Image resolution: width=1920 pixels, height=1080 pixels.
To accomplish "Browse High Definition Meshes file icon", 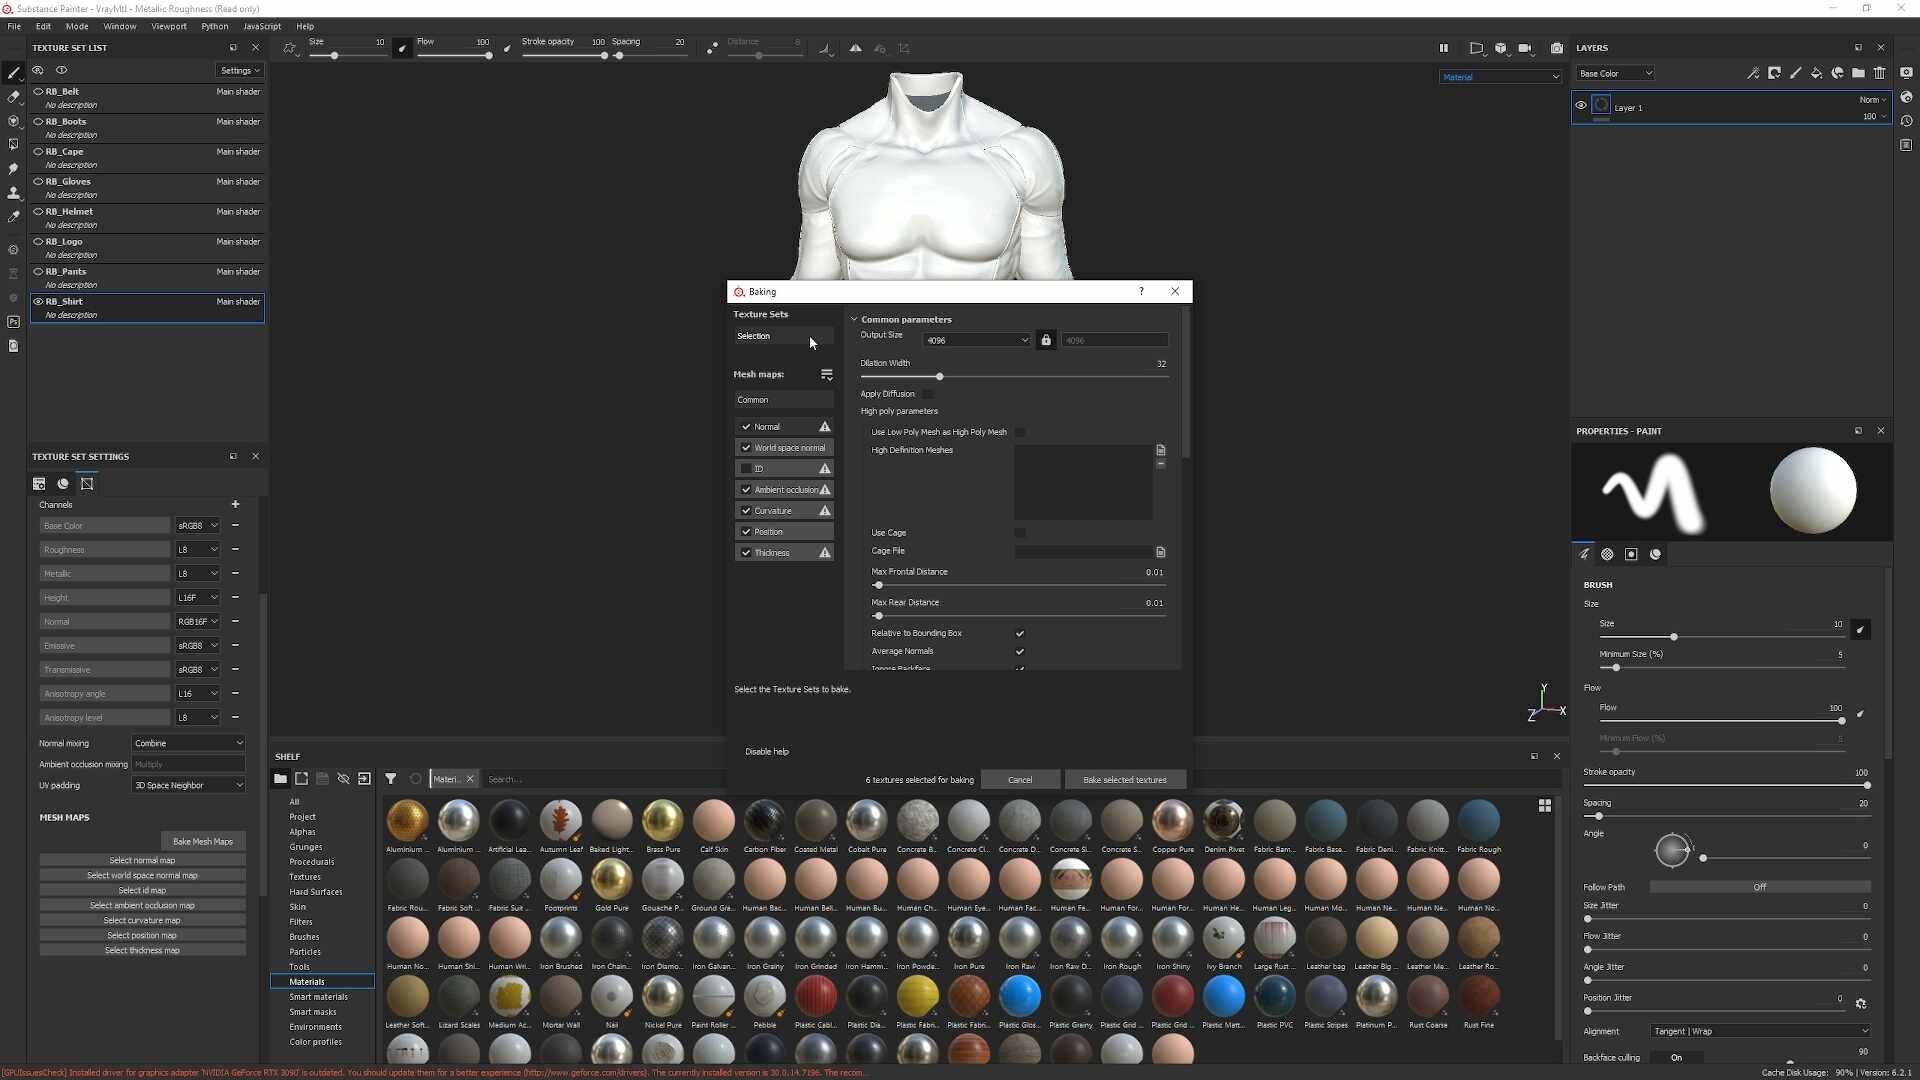I will (1161, 450).
